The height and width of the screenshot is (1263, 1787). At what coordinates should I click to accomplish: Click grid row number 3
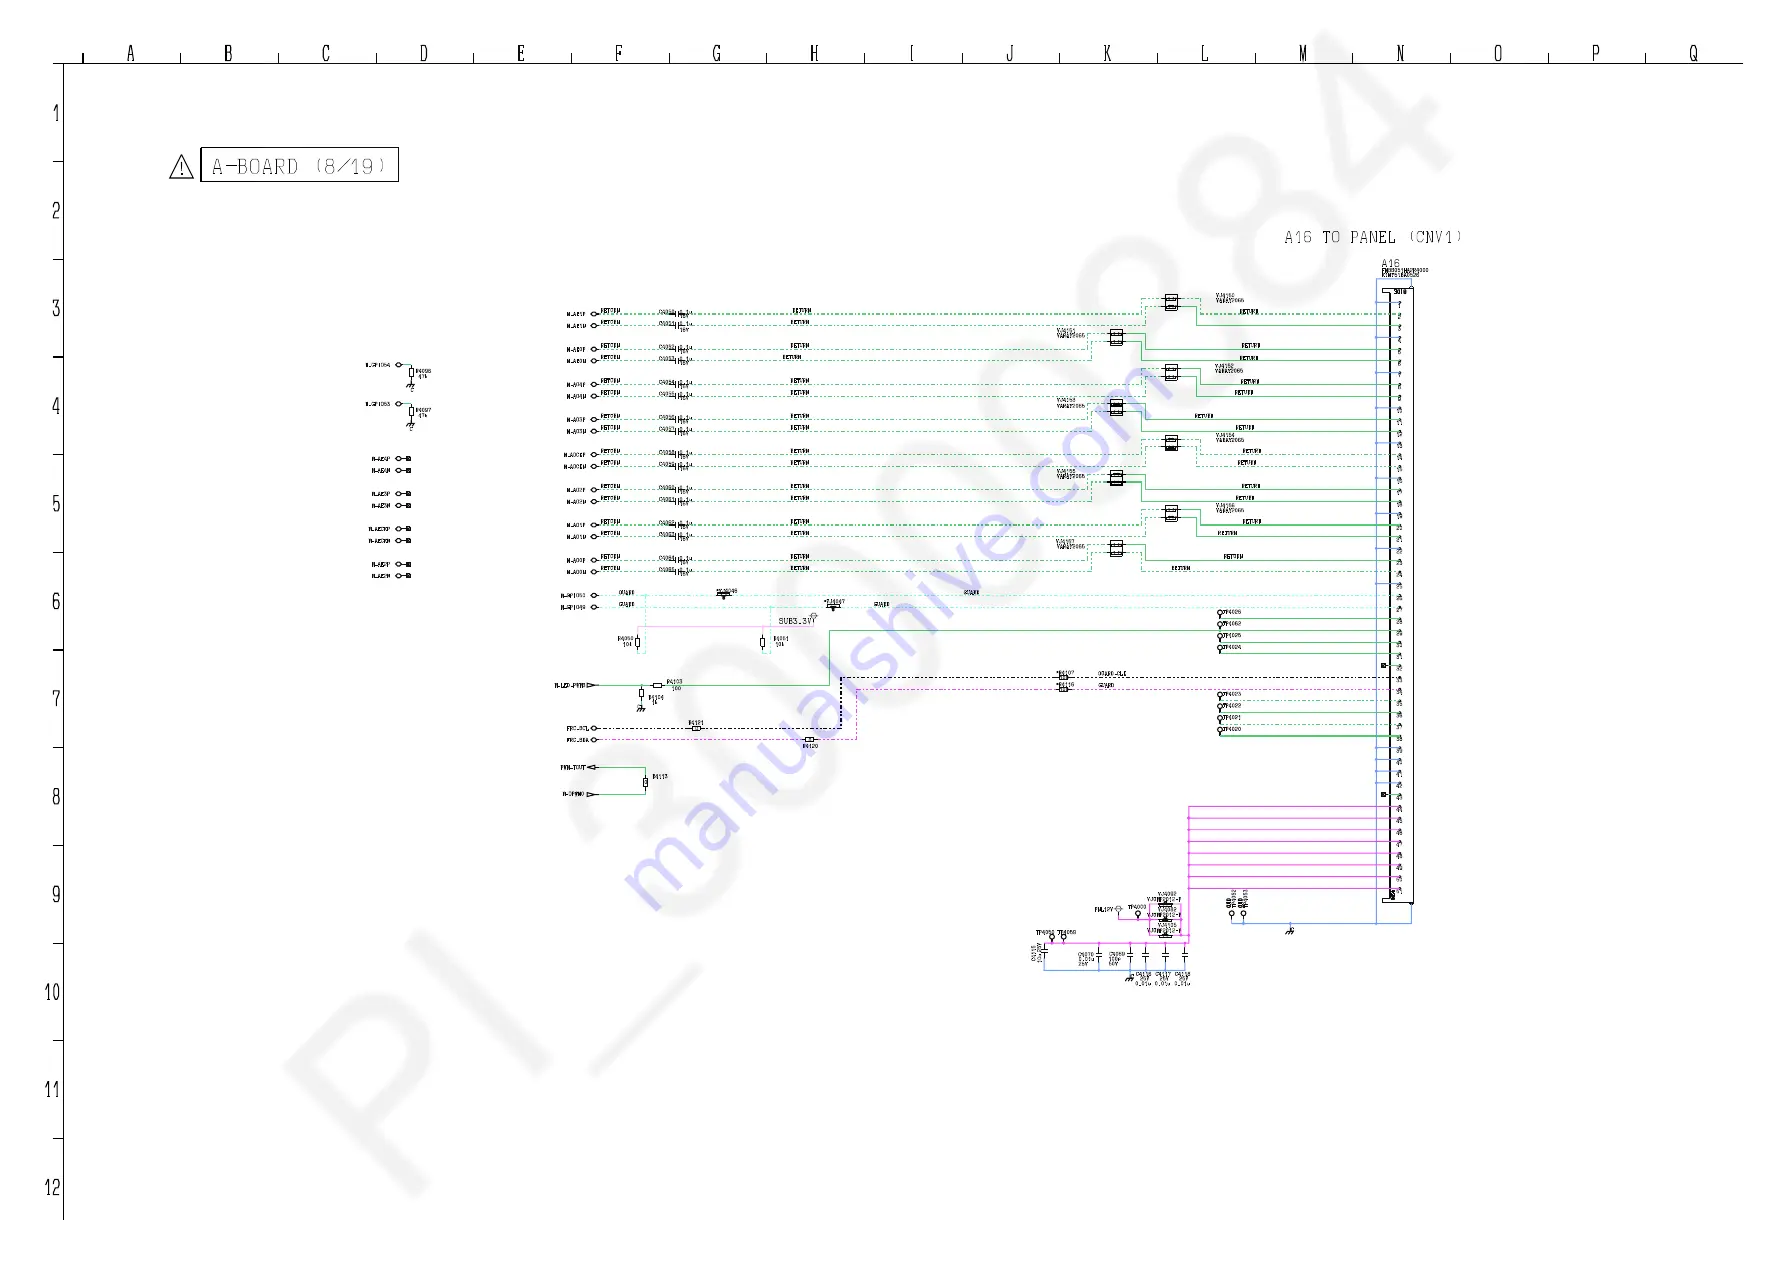(56, 308)
